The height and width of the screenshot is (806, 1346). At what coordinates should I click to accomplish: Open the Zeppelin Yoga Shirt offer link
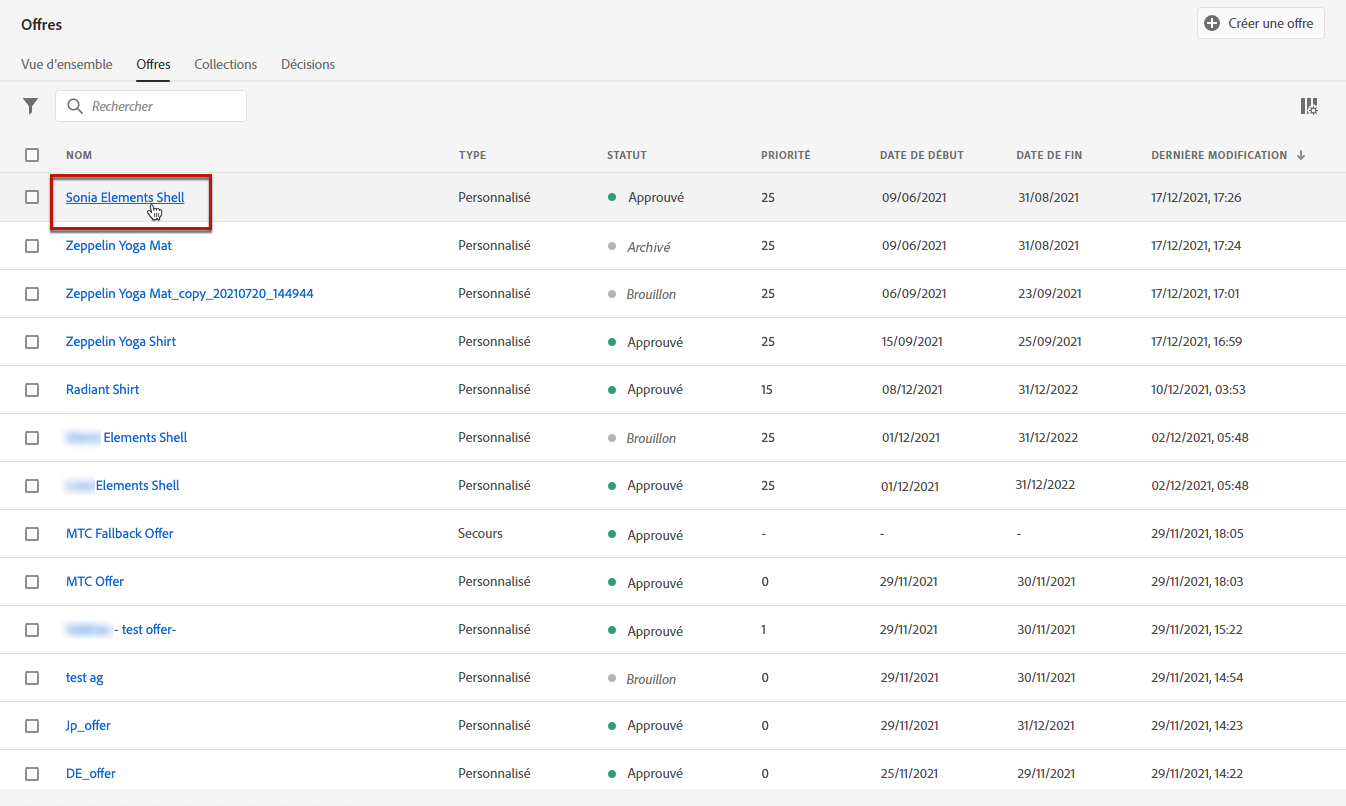pyautogui.click(x=121, y=342)
